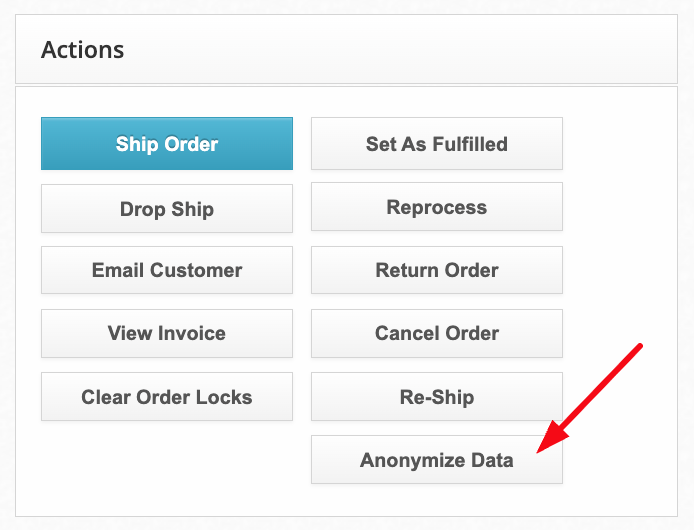Send the order to drop ship
The image size is (694, 530).
pos(167,209)
